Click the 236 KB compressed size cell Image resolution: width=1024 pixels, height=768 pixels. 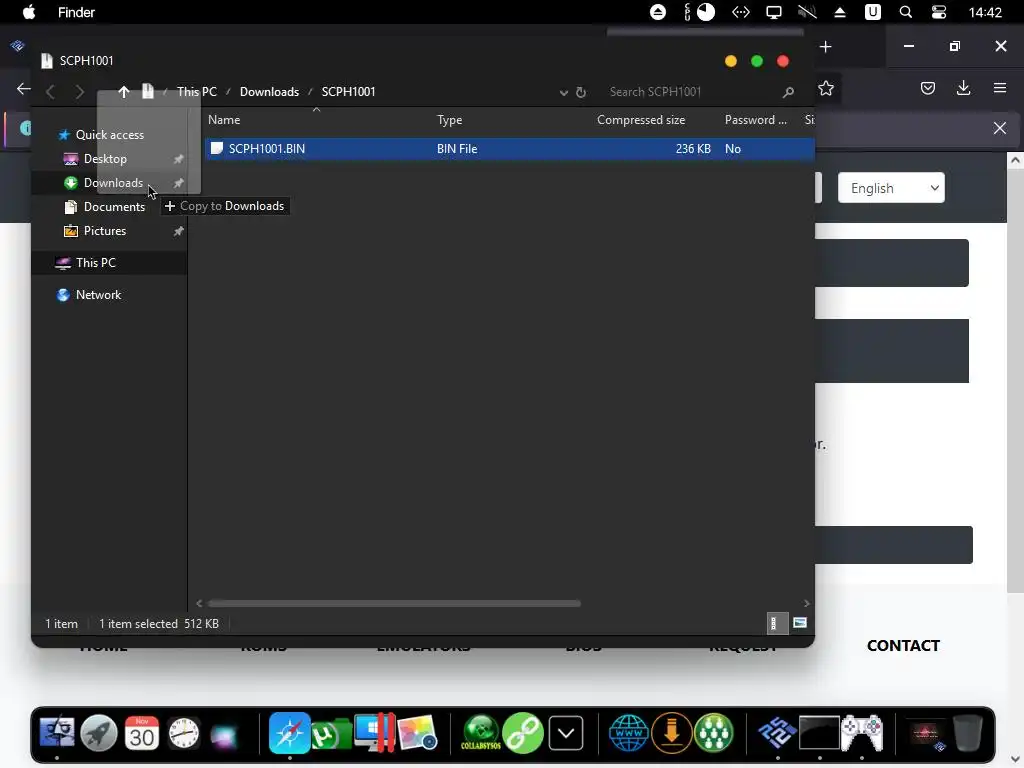click(x=693, y=148)
